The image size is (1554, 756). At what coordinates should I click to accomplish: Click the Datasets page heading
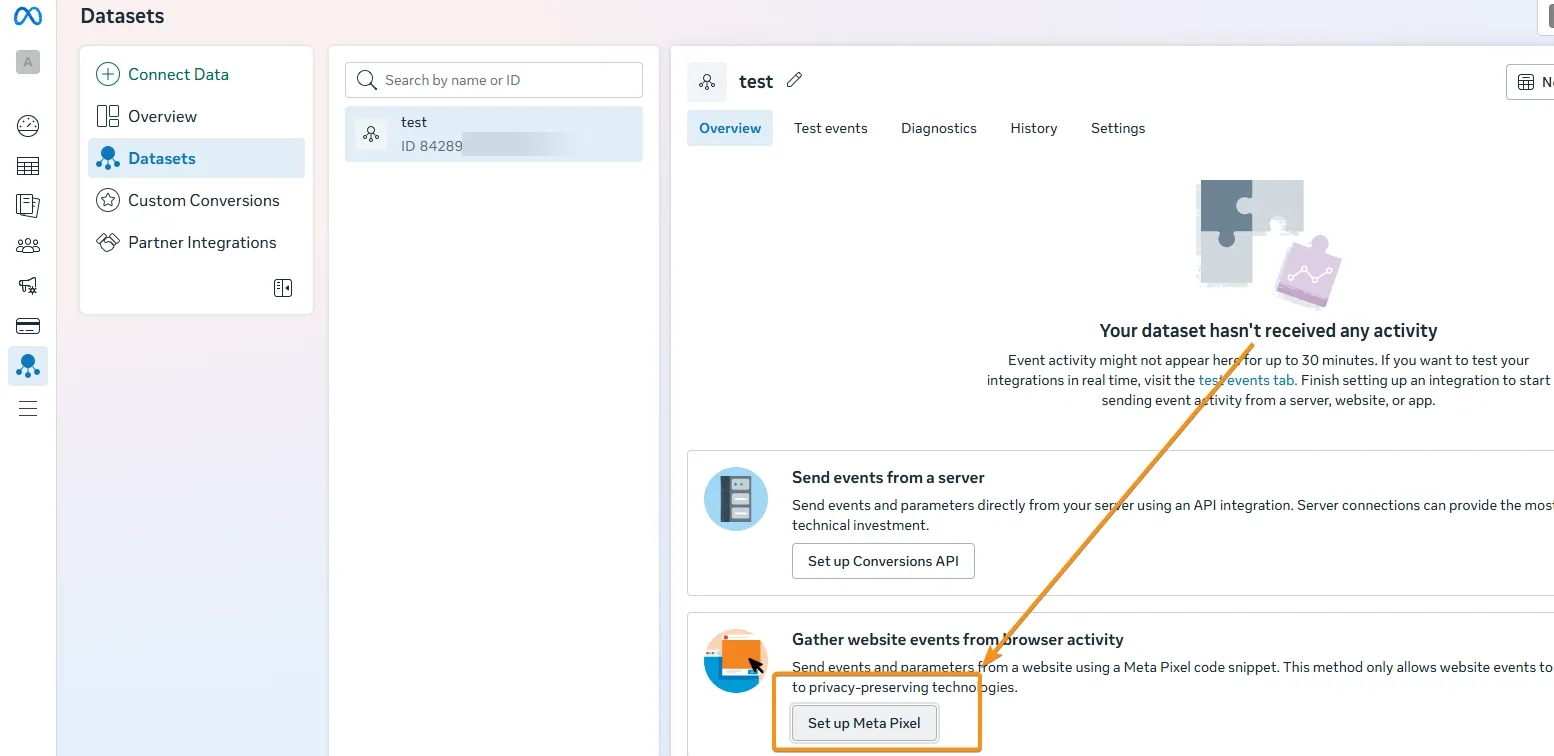point(122,16)
